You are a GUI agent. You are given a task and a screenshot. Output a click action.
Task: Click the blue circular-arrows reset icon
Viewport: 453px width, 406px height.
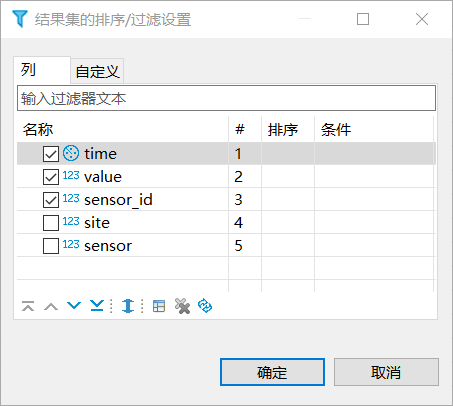[x=205, y=306]
